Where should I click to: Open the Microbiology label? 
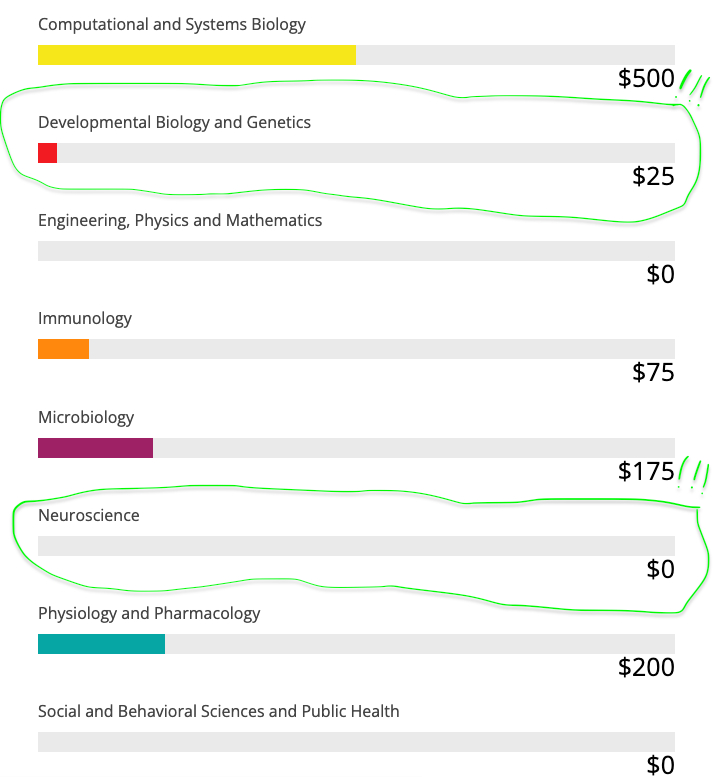coord(86,417)
